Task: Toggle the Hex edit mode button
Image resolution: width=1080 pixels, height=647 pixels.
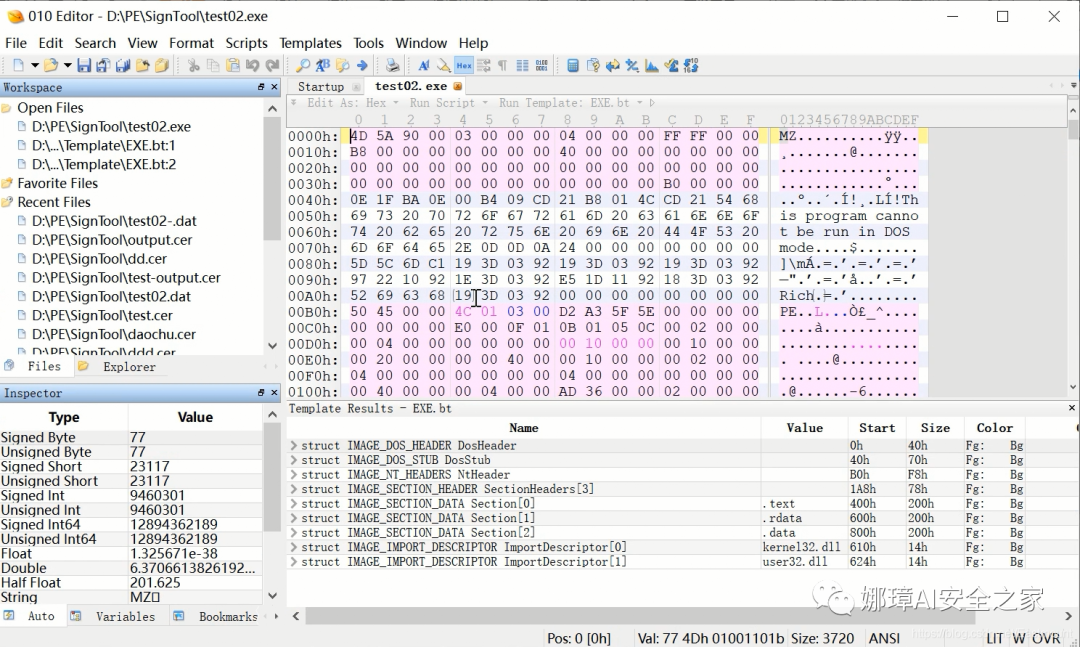Action: [464, 65]
